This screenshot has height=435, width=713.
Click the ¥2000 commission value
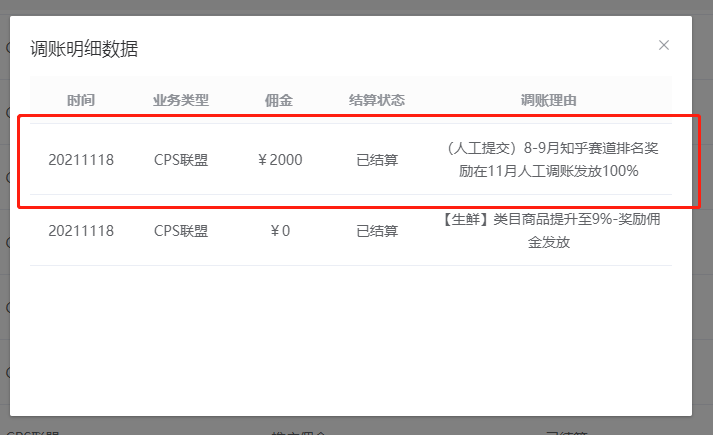pyautogui.click(x=280, y=160)
